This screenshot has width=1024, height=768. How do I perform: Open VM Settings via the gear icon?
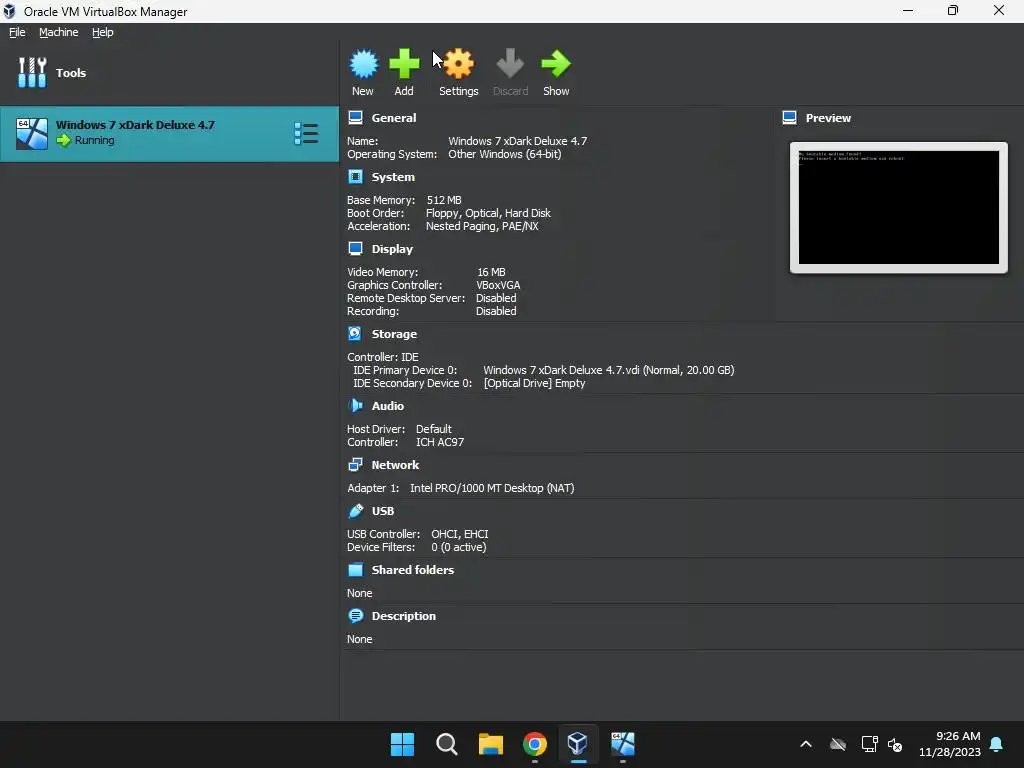pos(458,64)
